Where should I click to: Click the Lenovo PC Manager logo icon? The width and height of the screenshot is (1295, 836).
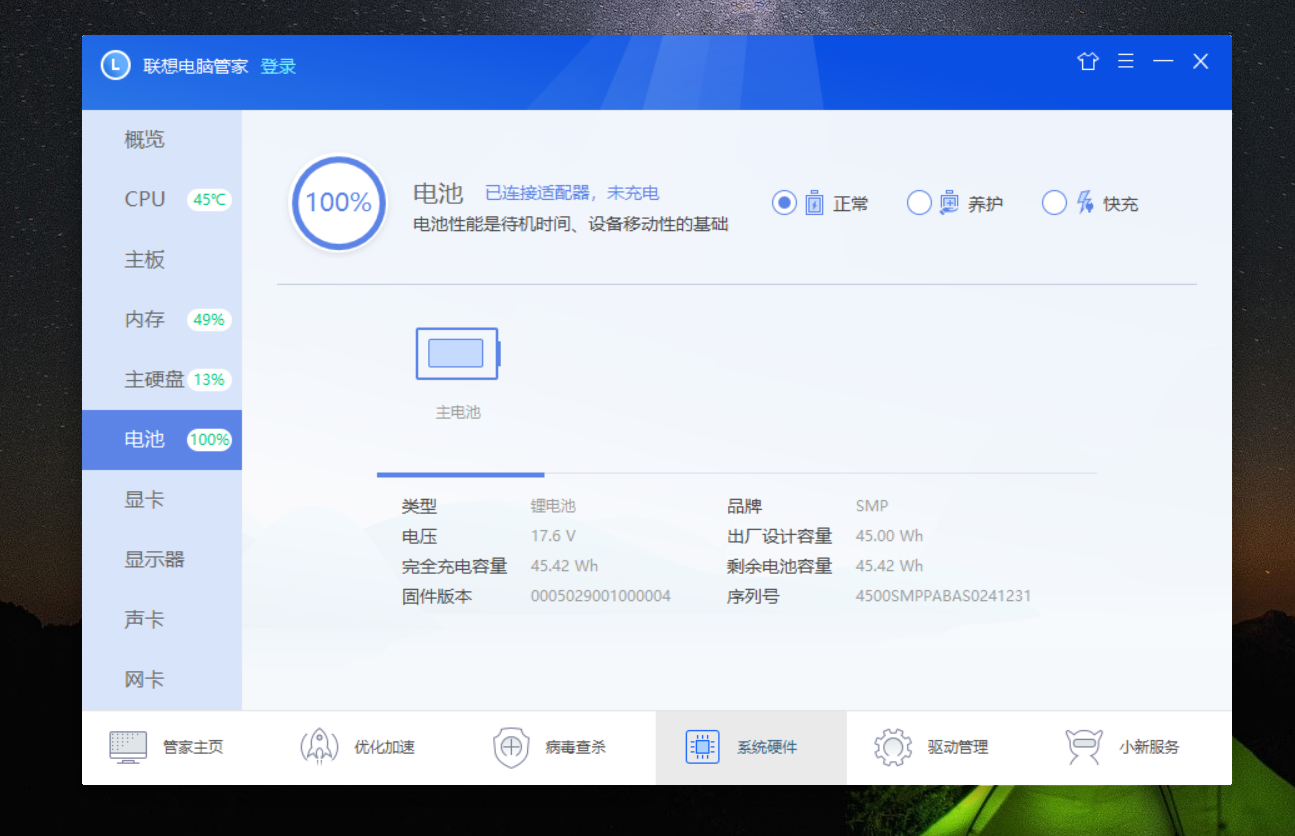[116, 66]
